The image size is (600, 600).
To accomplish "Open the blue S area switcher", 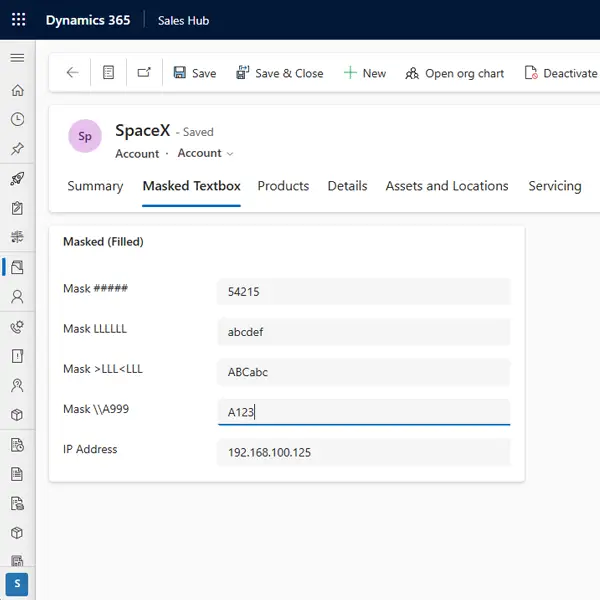I will pyautogui.click(x=17, y=584).
